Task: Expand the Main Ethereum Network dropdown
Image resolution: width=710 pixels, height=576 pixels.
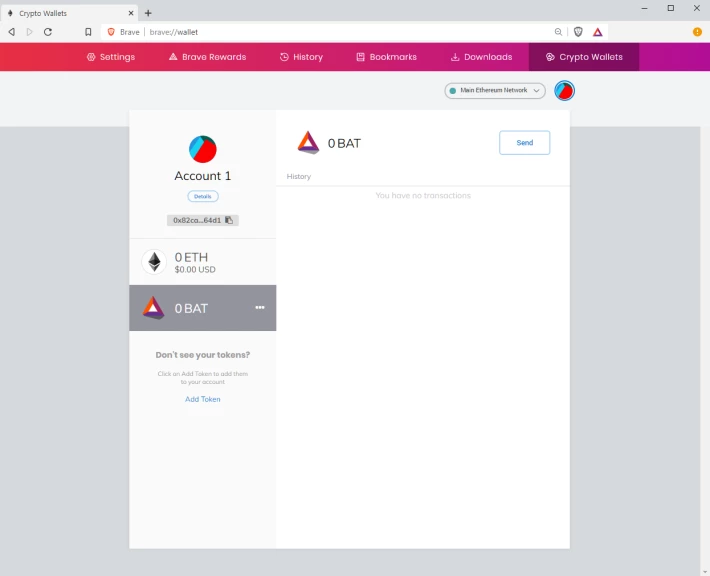Action: (x=494, y=91)
